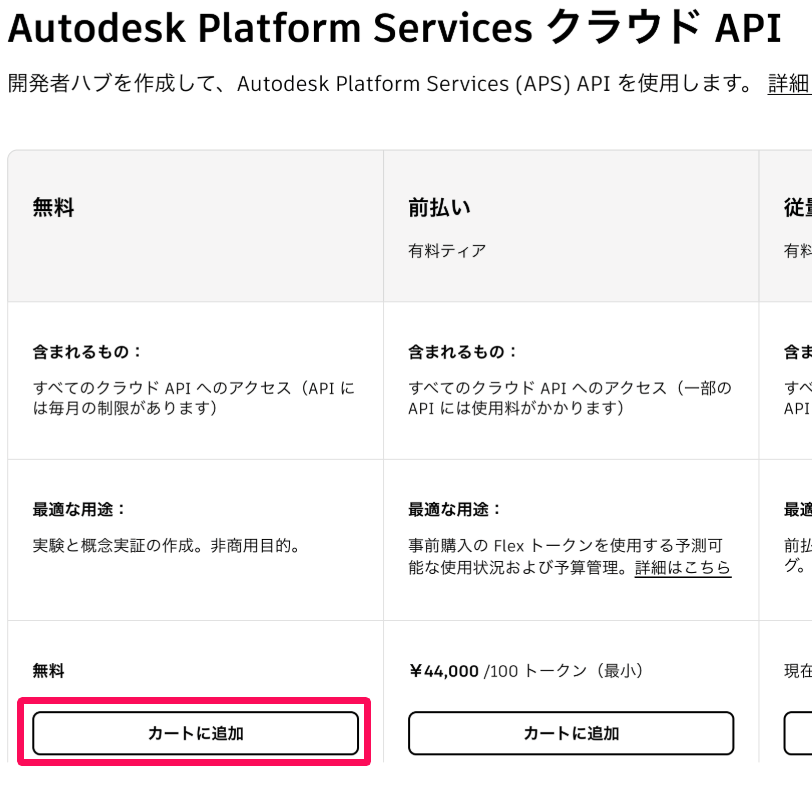The width and height of the screenshot is (812, 787).
Task: Select the page title Autodesk Platform Services クラウド API
Action: [395, 28]
